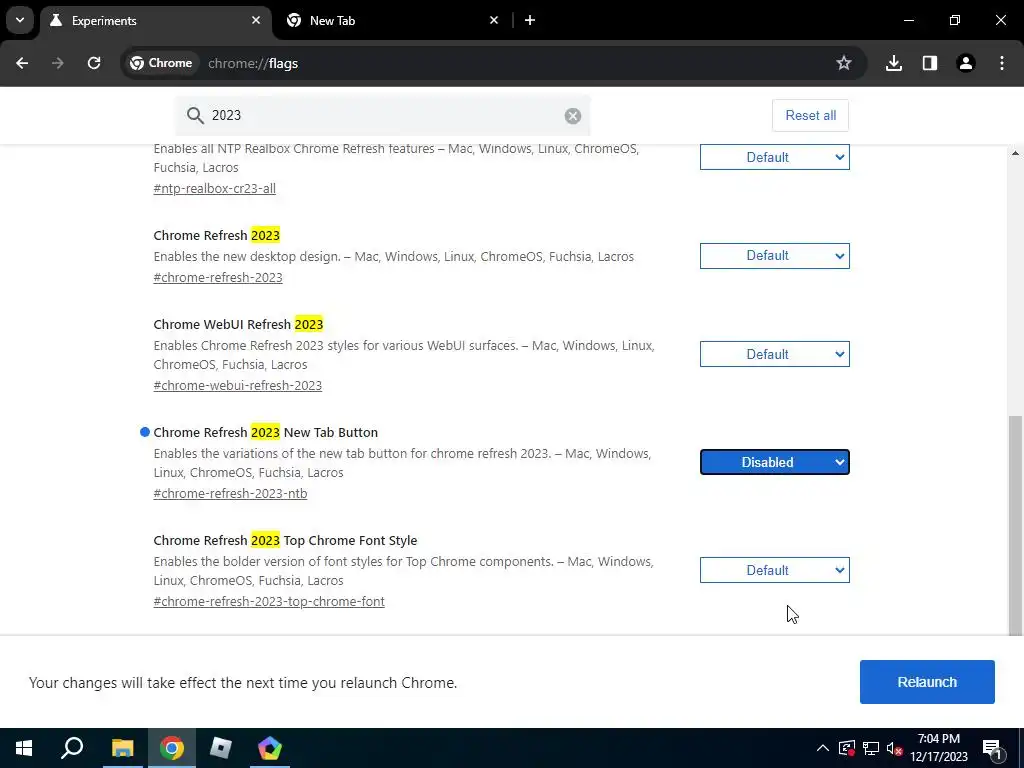The width and height of the screenshot is (1024, 768).
Task: Click the Chrome taskbar icon
Action: tap(172, 748)
